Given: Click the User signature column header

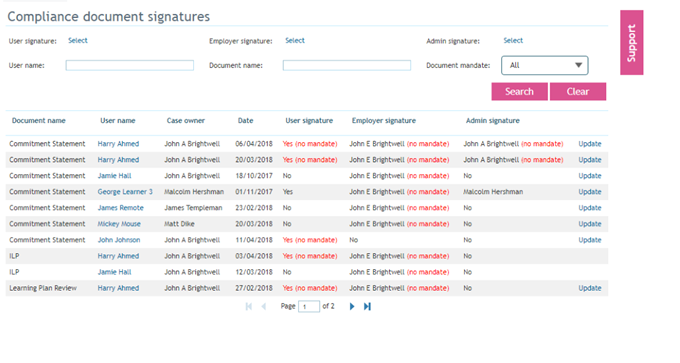Looking at the screenshot, I should 309,121.
